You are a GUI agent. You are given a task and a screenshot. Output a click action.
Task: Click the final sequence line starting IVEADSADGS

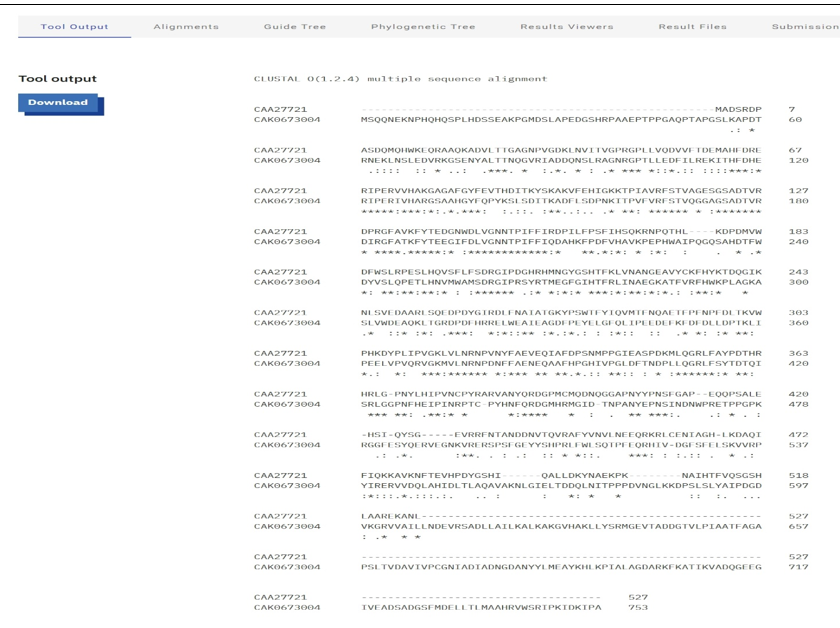pyautogui.click(x=481, y=608)
